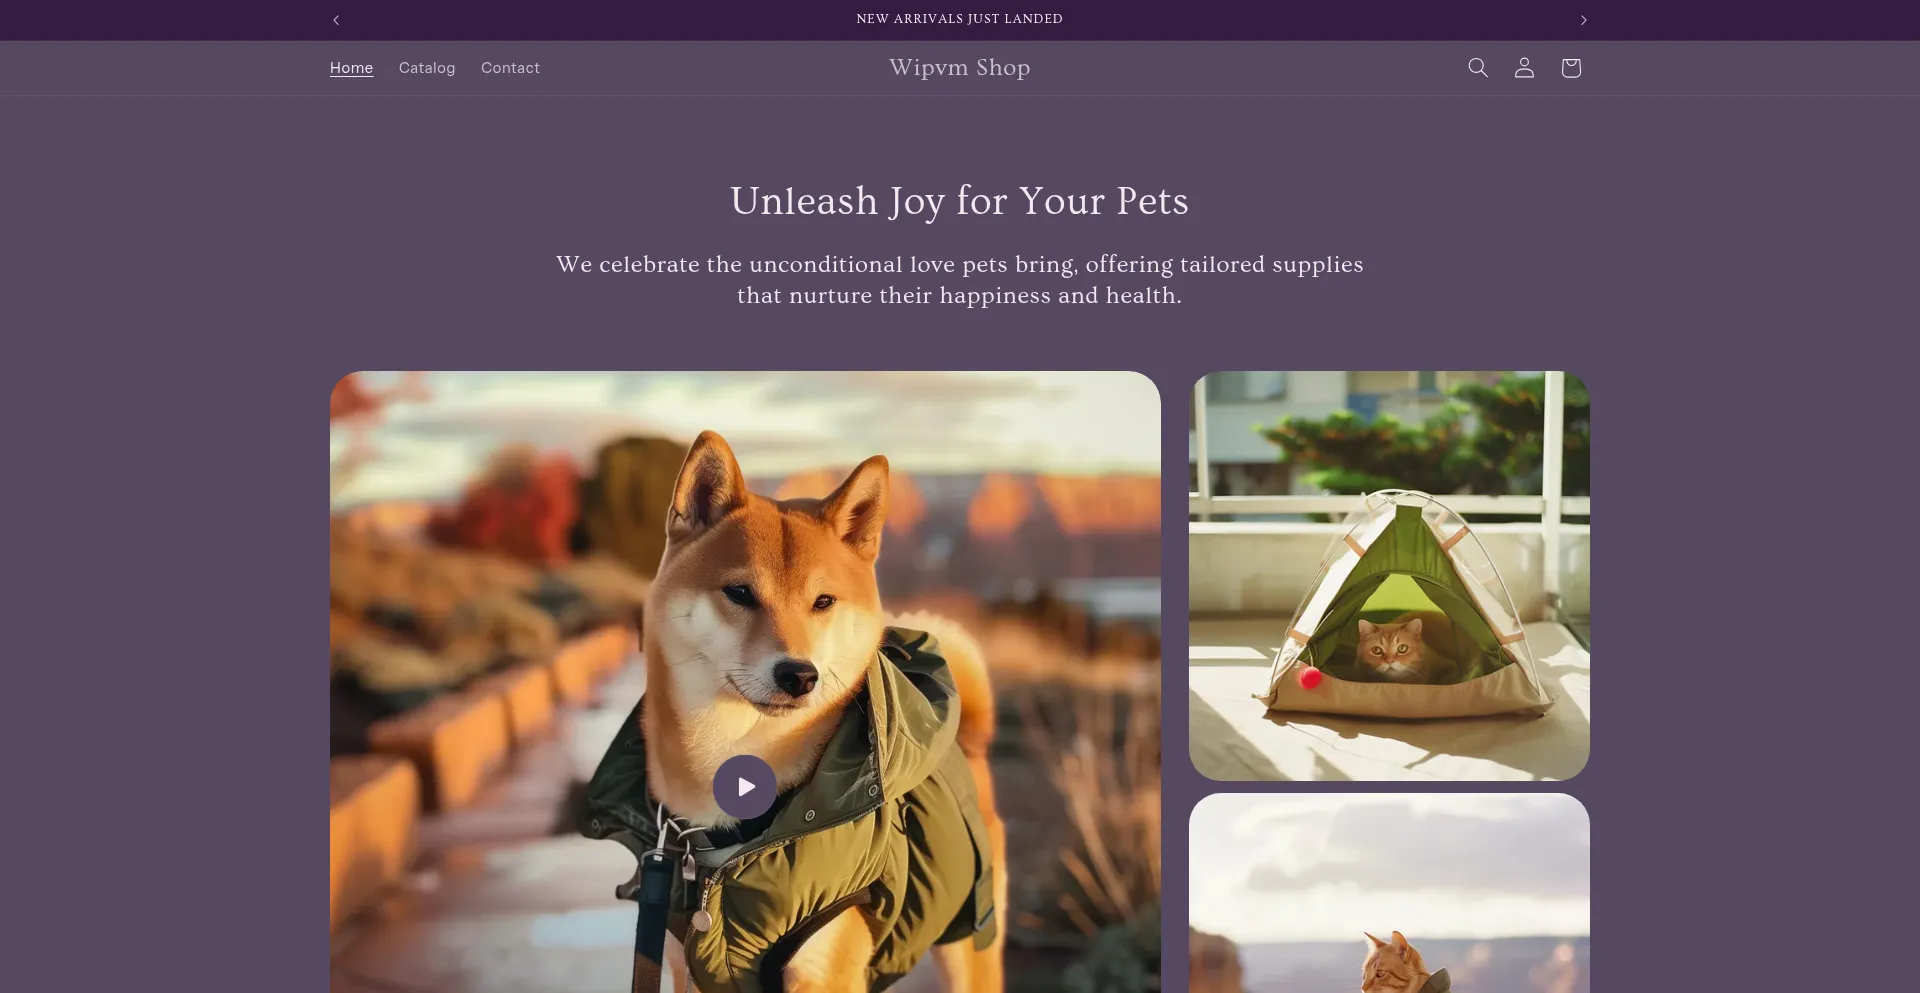The height and width of the screenshot is (993, 1920).
Task: Click the New Arrivals Just Landed announcement
Action: [x=960, y=19]
